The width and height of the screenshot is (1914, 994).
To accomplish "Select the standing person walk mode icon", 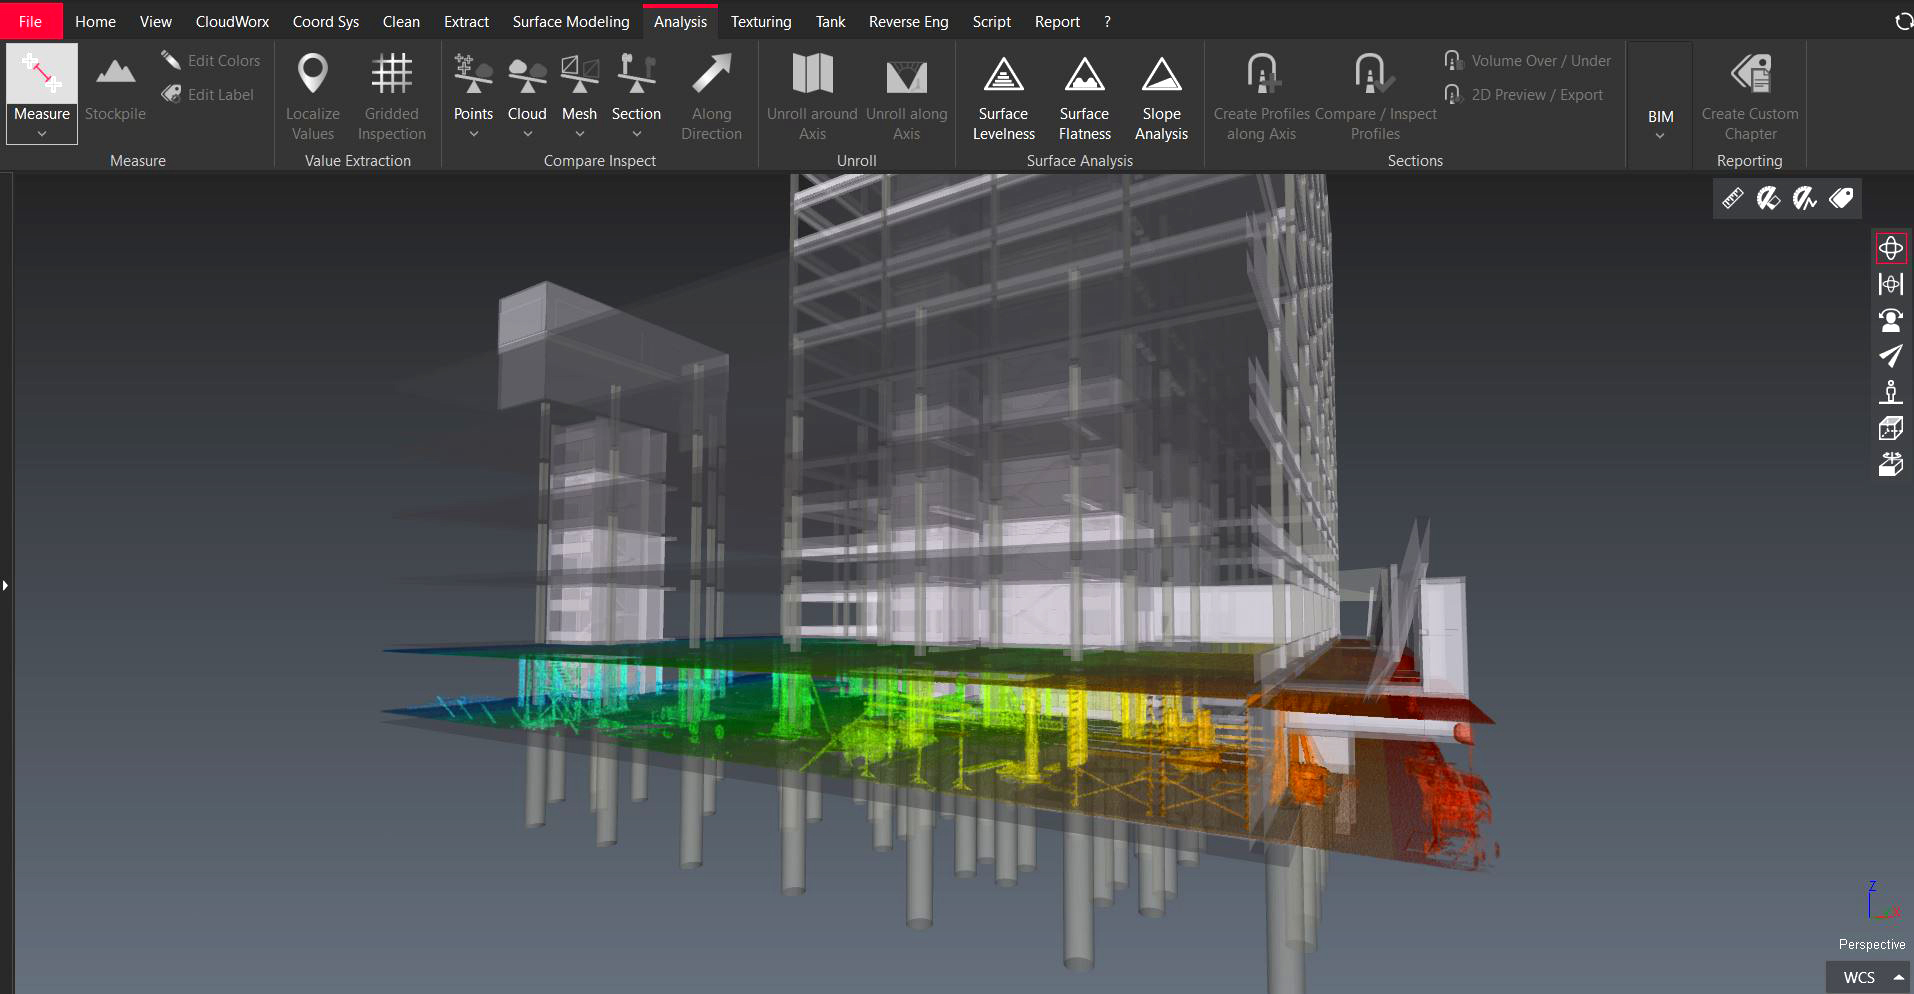I will click(1890, 392).
